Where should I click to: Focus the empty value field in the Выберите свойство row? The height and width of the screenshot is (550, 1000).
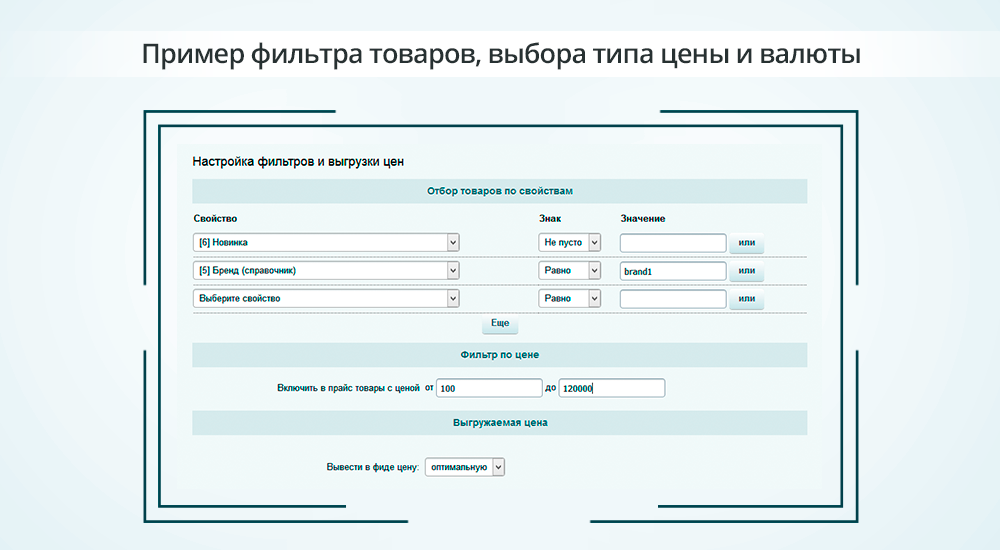[x=673, y=299]
